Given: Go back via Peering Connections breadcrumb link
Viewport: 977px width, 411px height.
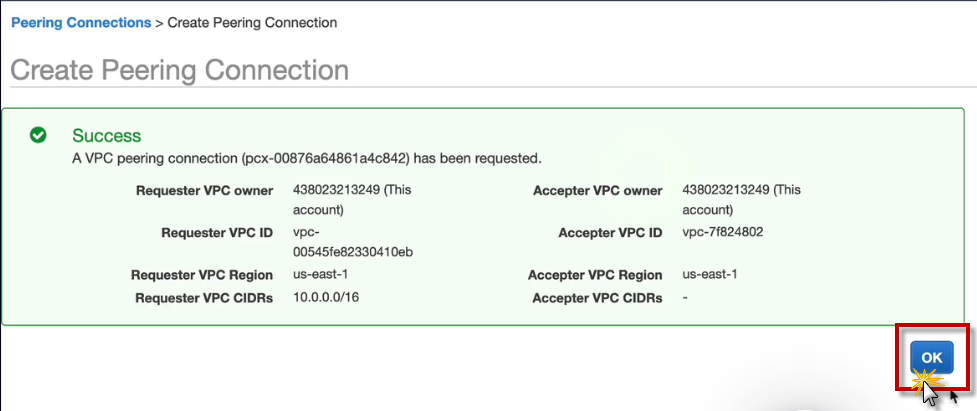Looking at the screenshot, I should (x=81, y=22).
